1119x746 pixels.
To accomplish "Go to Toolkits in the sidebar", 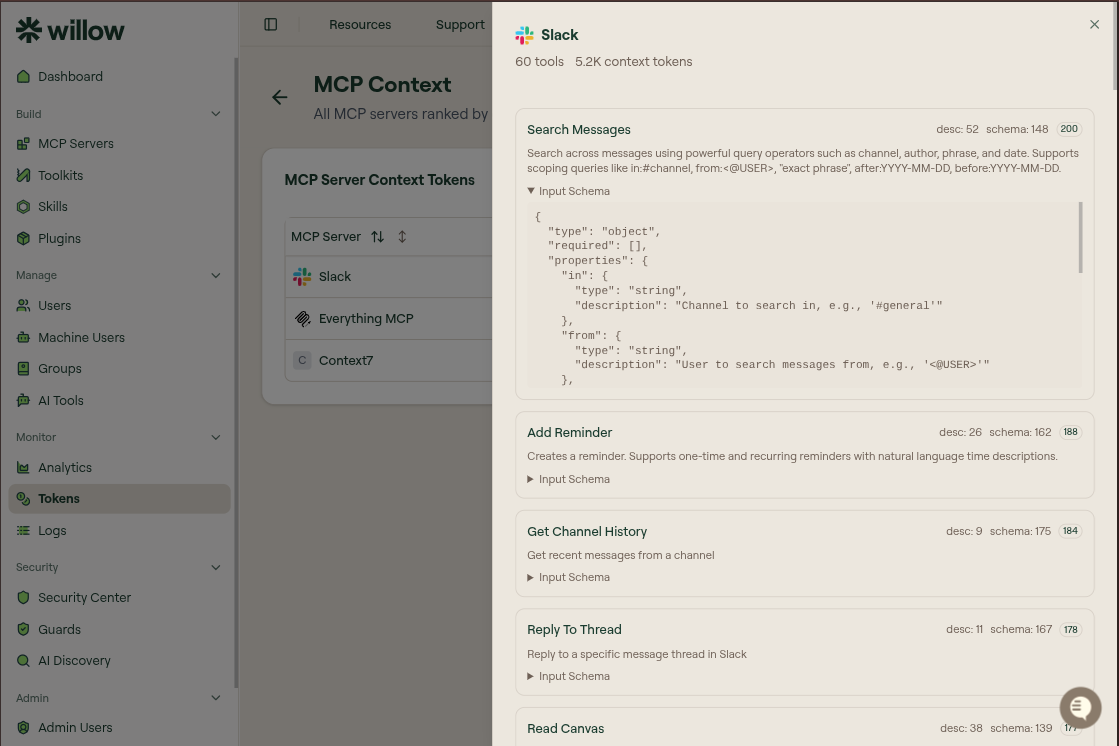I will pos(60,175).
